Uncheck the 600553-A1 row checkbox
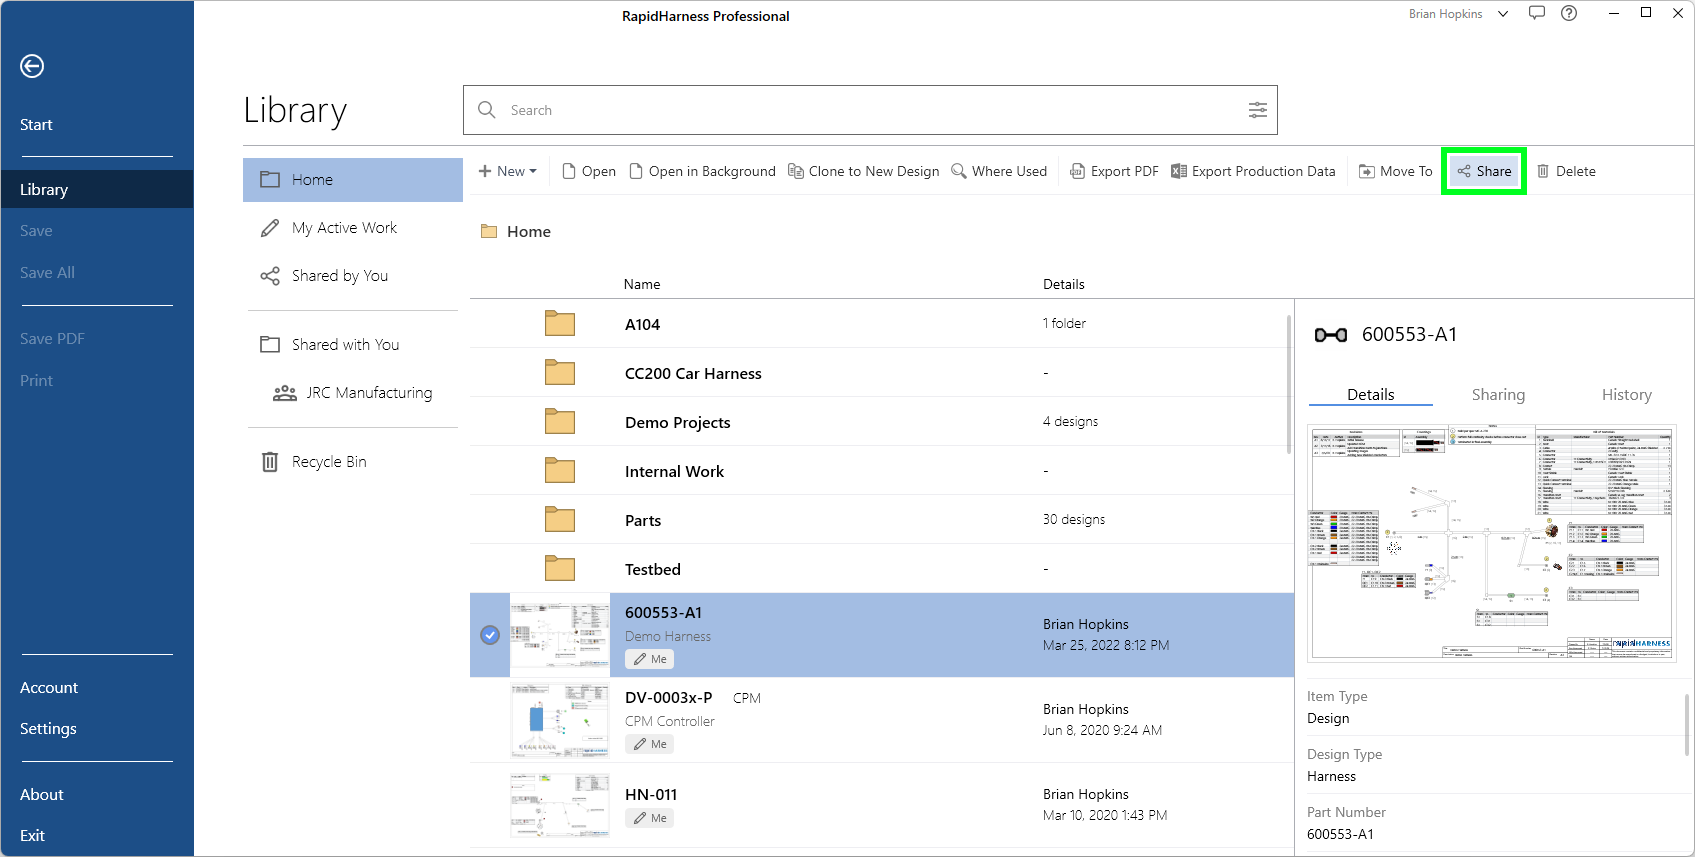This screenshot has width=1695, height=857. click(x=490, y=635)
